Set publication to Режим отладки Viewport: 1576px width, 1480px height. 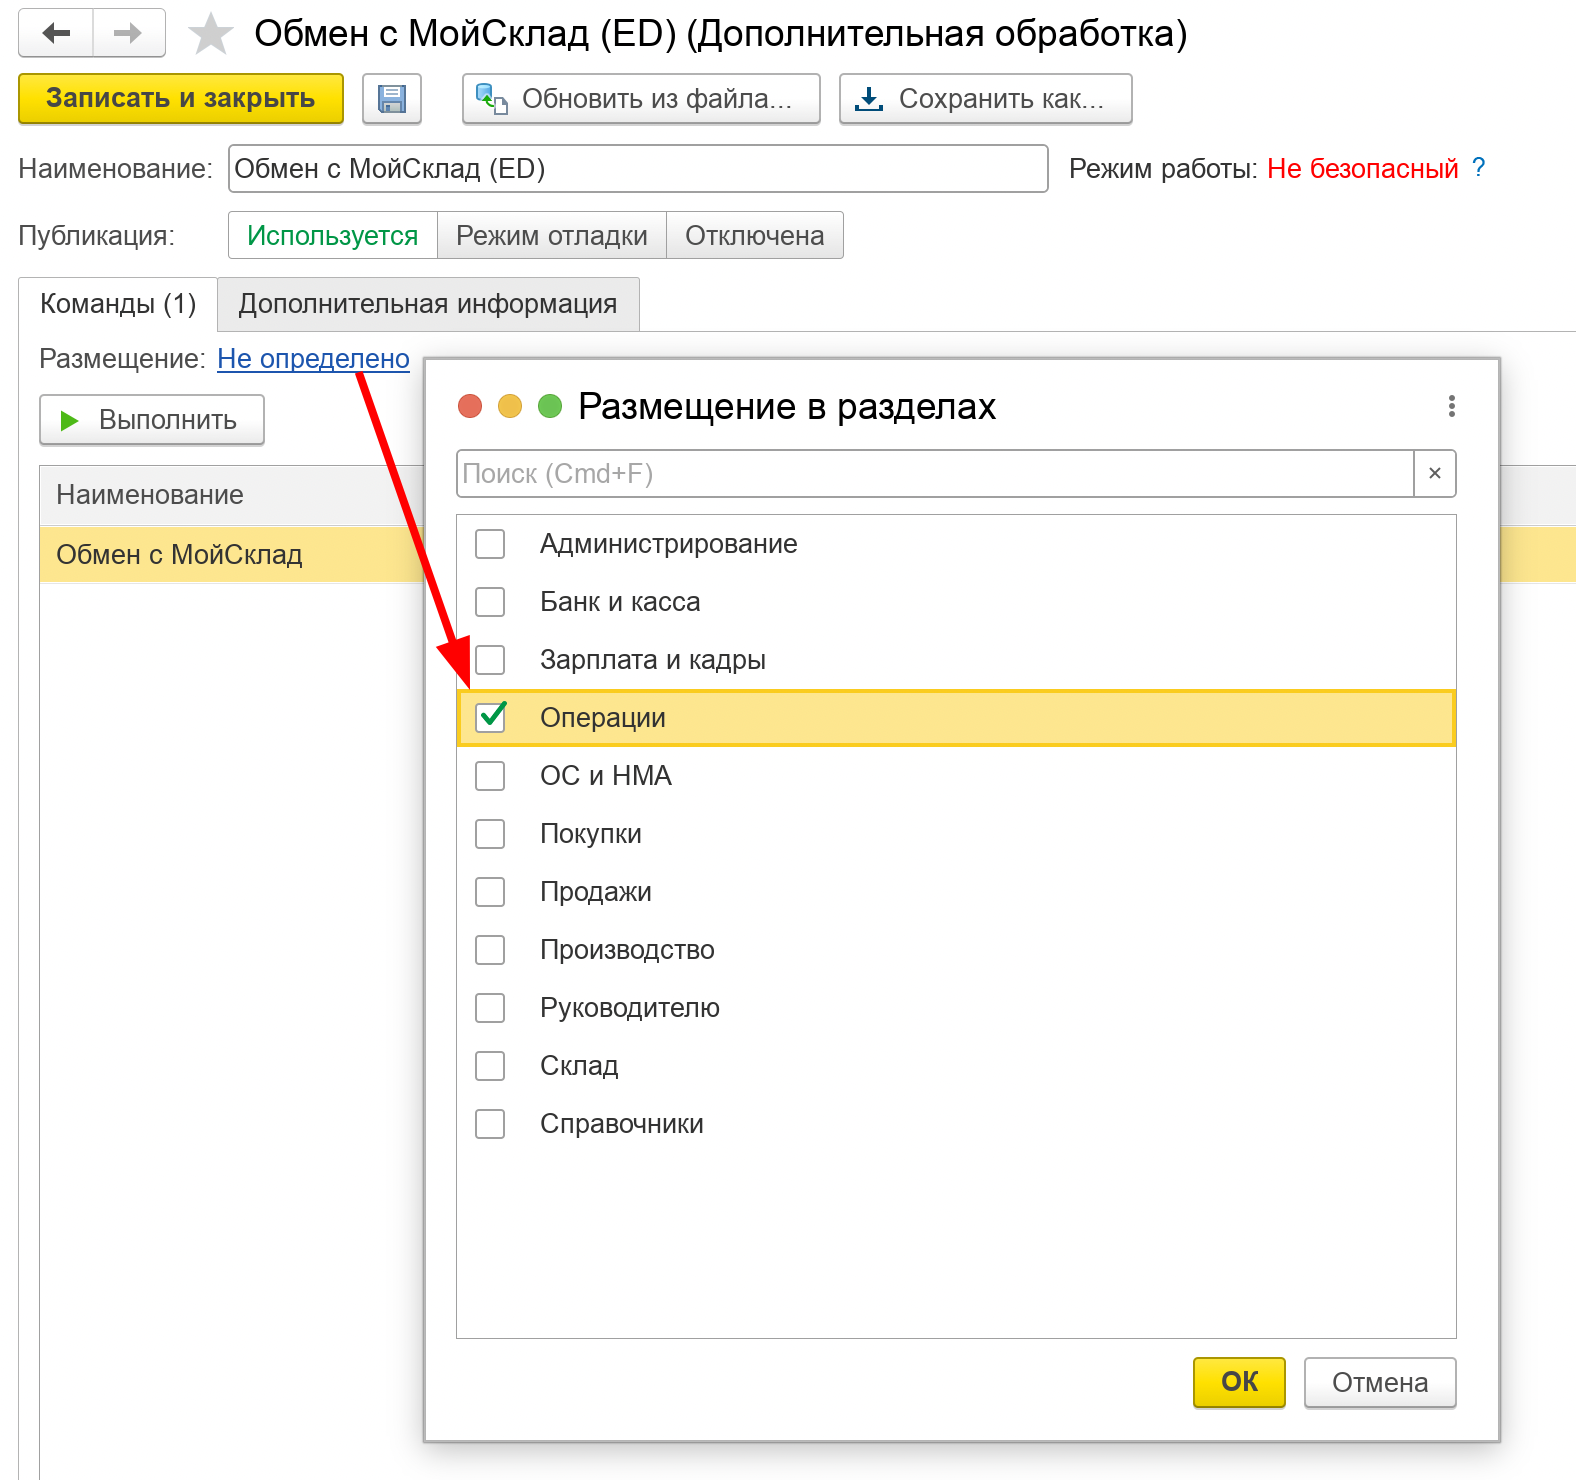point(552,235)
